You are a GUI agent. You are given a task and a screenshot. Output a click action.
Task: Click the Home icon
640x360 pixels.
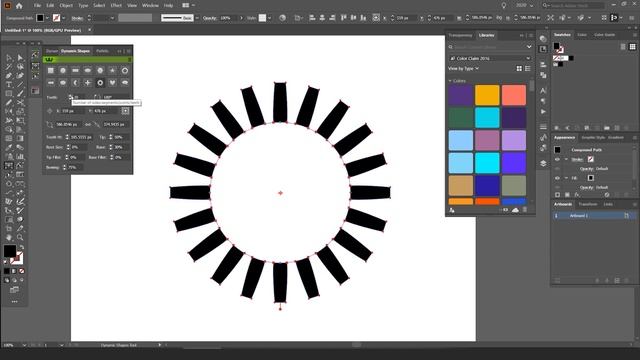tap(19, 6)
